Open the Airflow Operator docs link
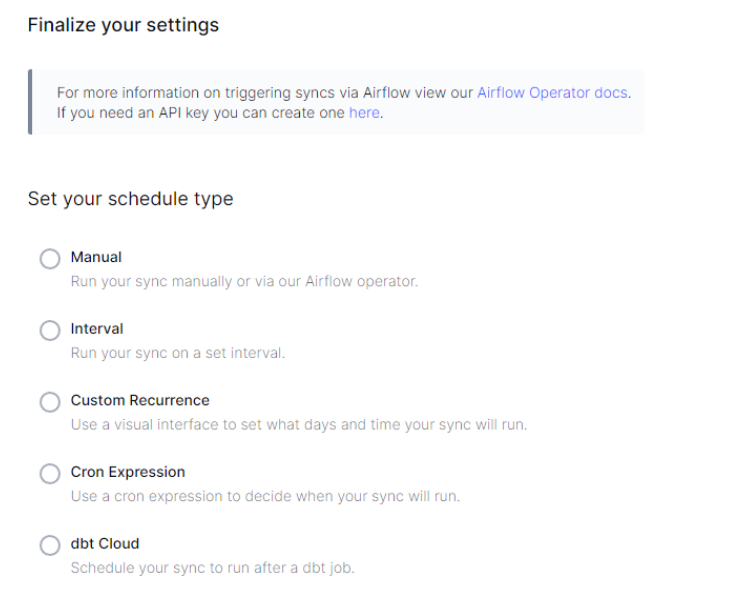This screenshot has width=749, height=589. tap(552, 92)
